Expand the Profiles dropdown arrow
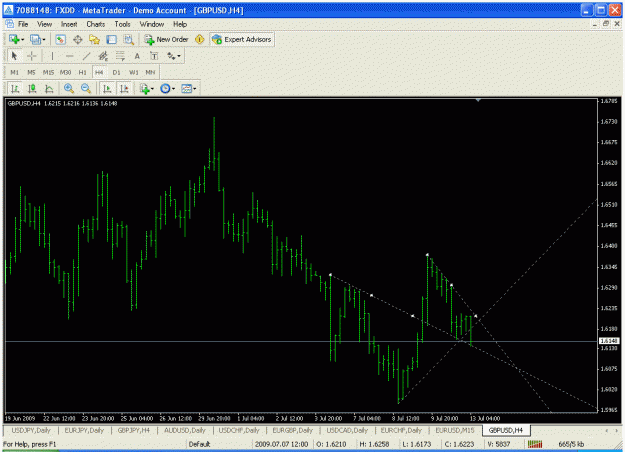Image resolution: width=625 pixels, height=452 pixels. tap(43, 40)
